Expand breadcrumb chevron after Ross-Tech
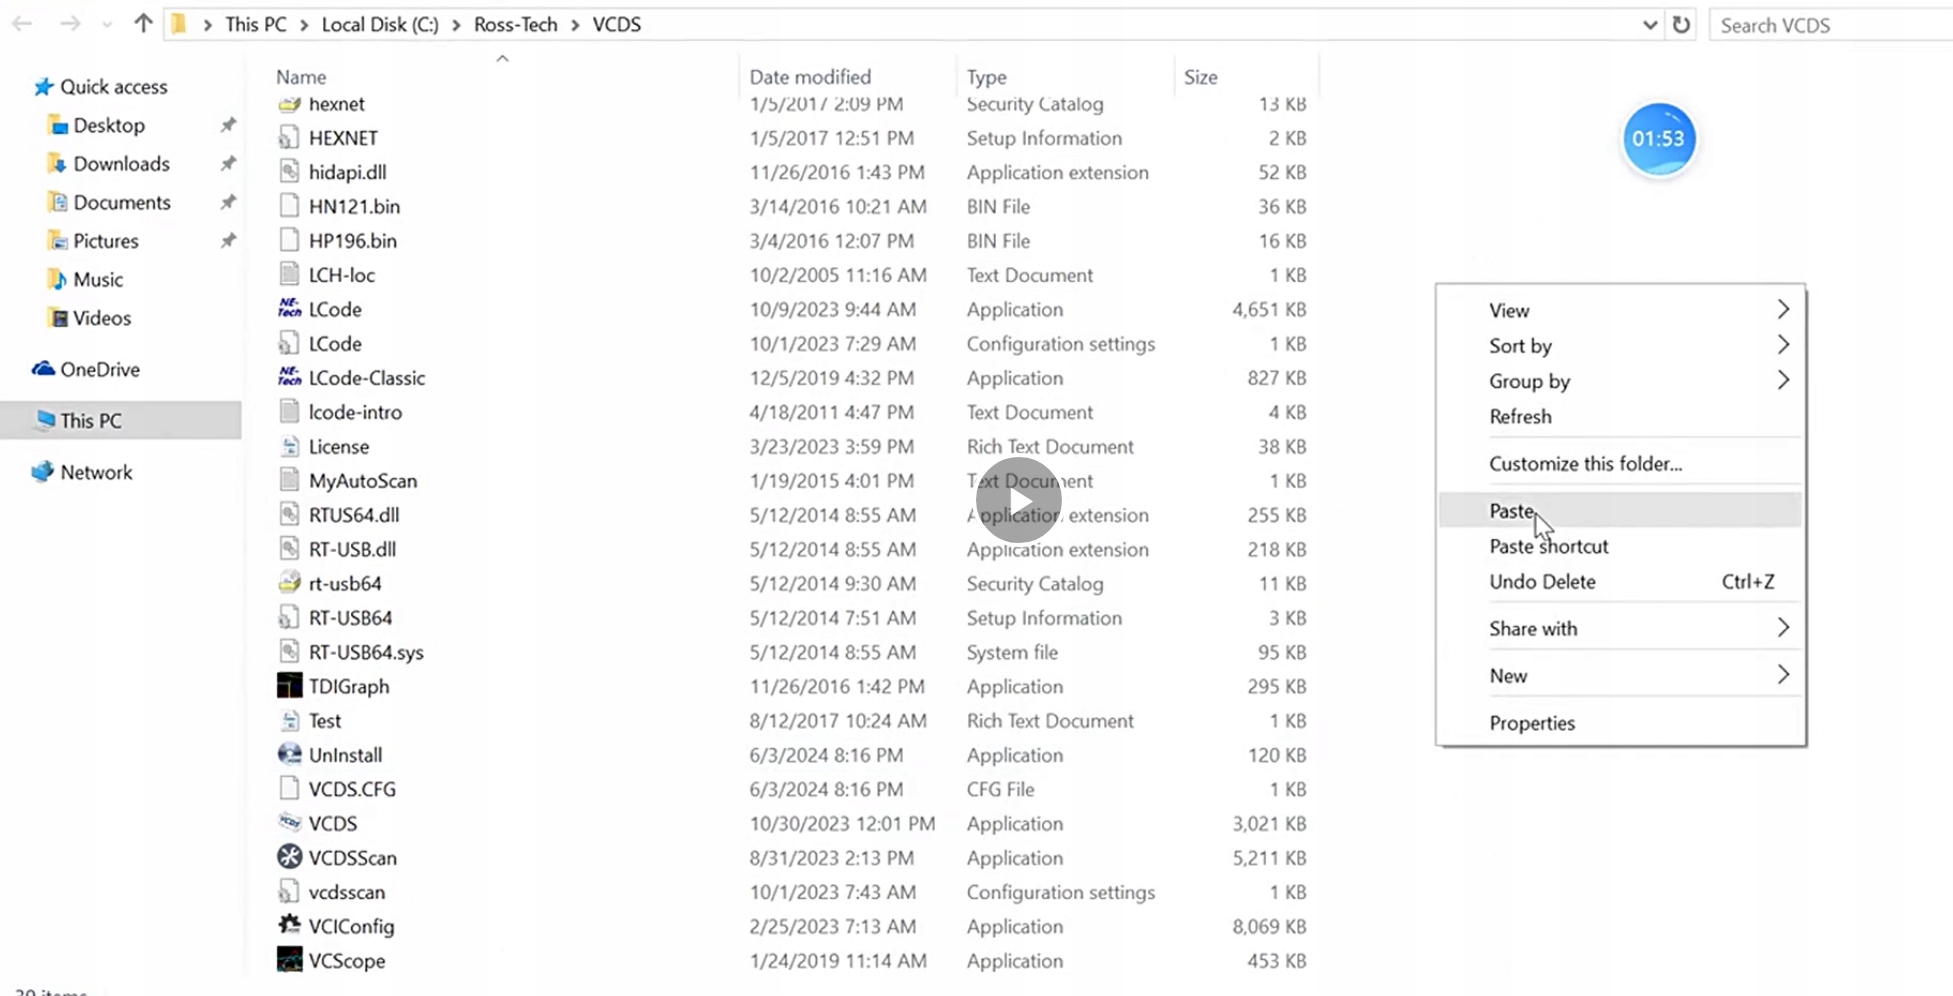This screenshot has width=1953, height=996. coord(575,25)
